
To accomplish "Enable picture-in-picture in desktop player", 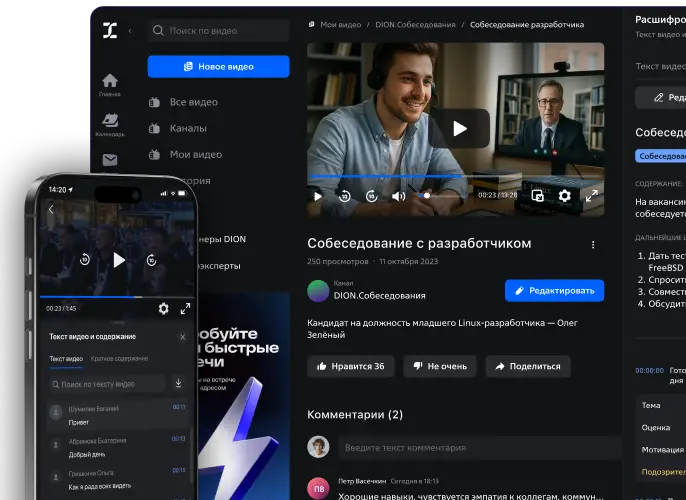I will [537, 196].
